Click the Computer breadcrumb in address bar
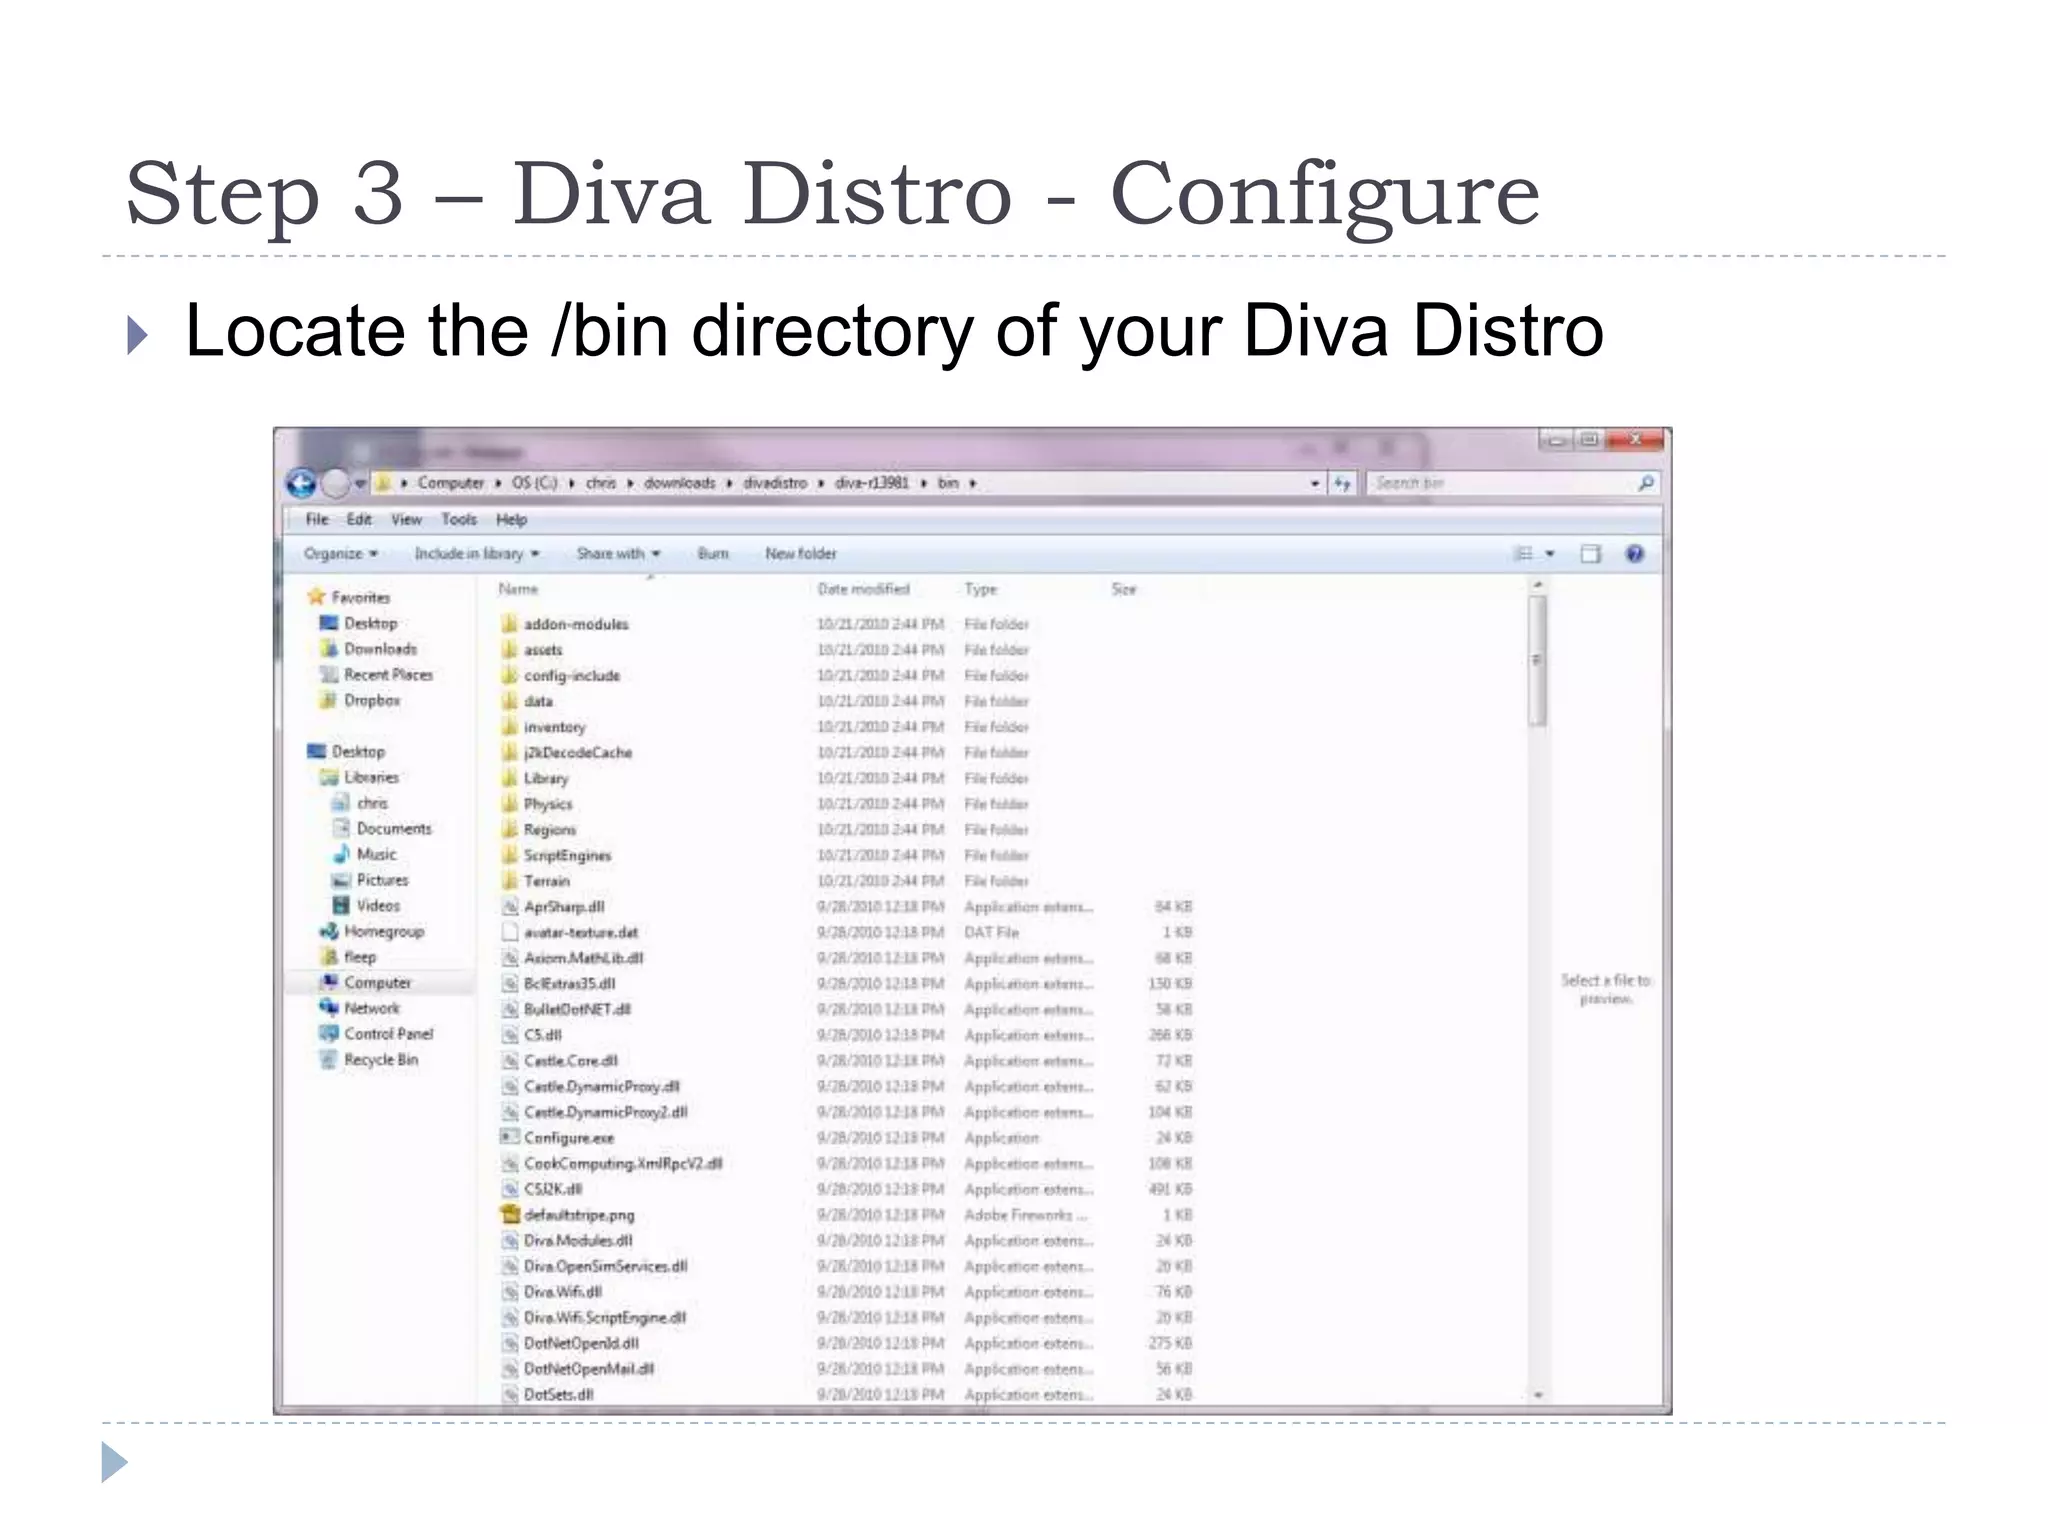 coord(451,483)
